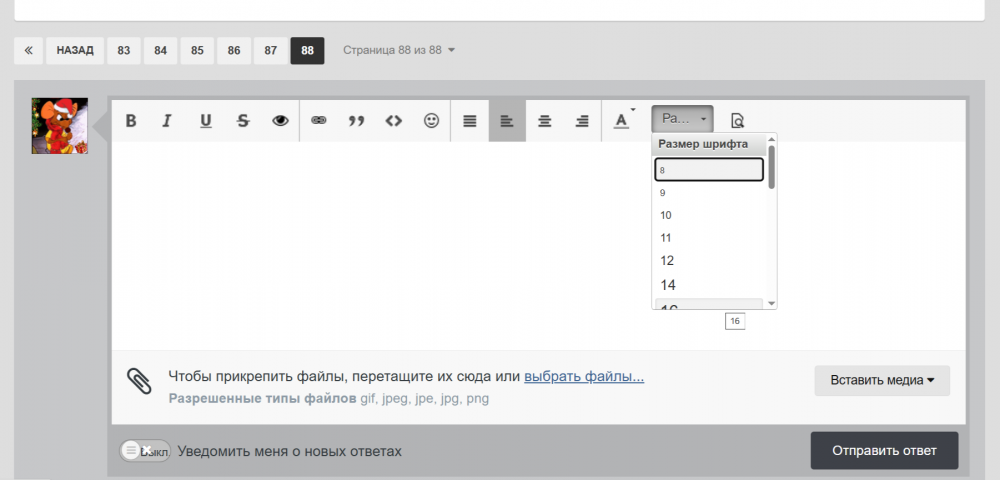Preview the post with magnifier icon
This screenshot has height=480, width=1000.
[737, 120]
